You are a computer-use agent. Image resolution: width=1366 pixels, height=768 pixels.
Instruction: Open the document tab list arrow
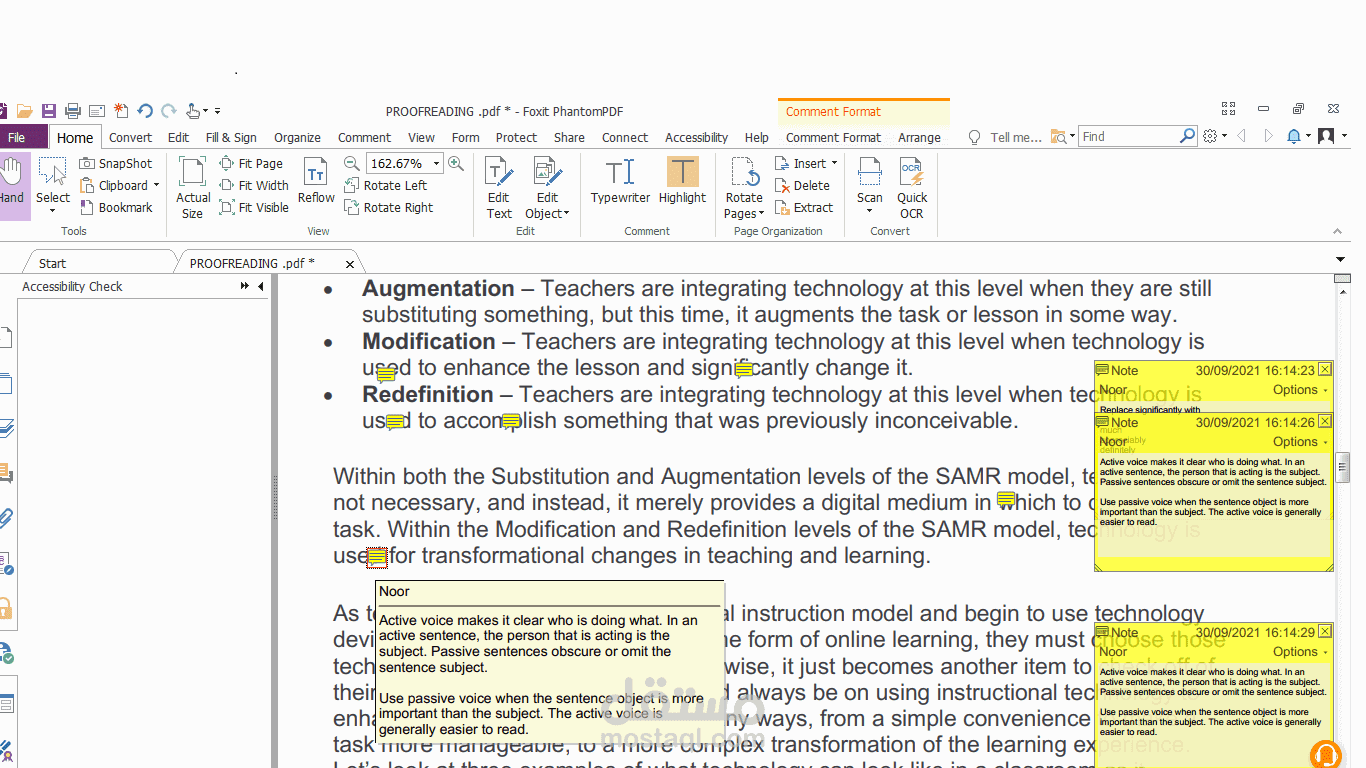(x=1341, y=260)
